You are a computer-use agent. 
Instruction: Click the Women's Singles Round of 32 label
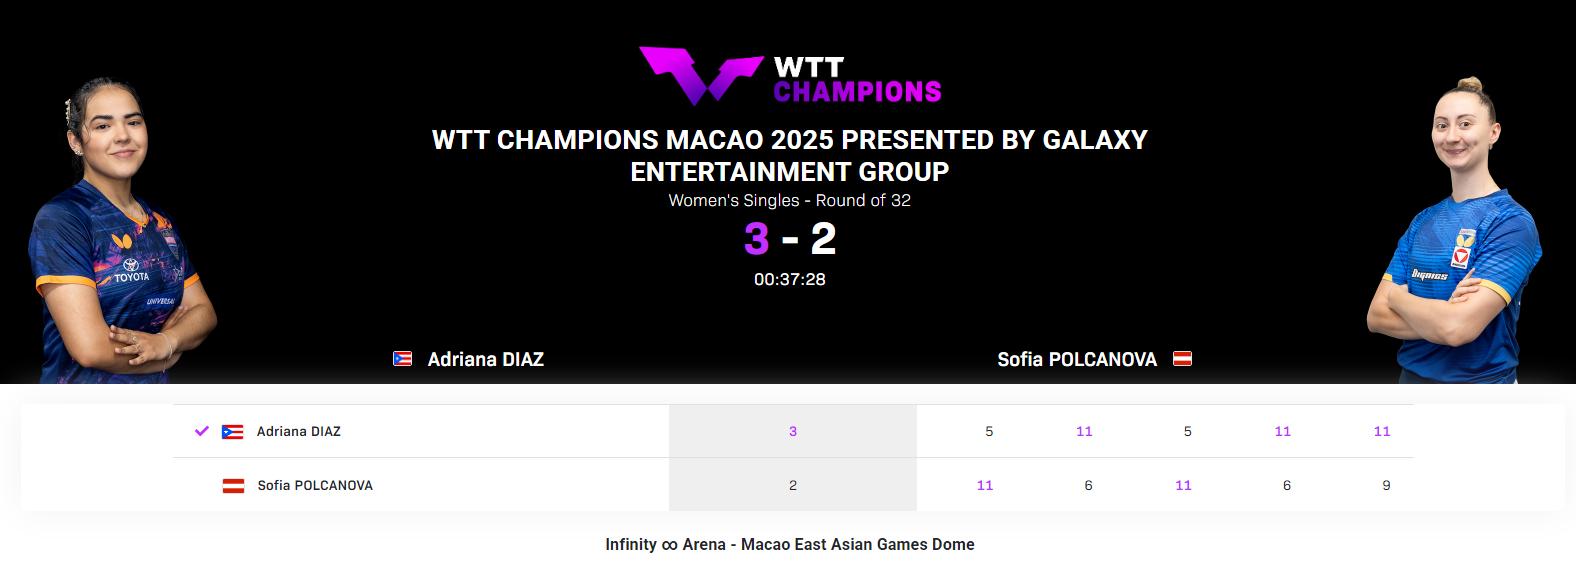tap(789, 200)
